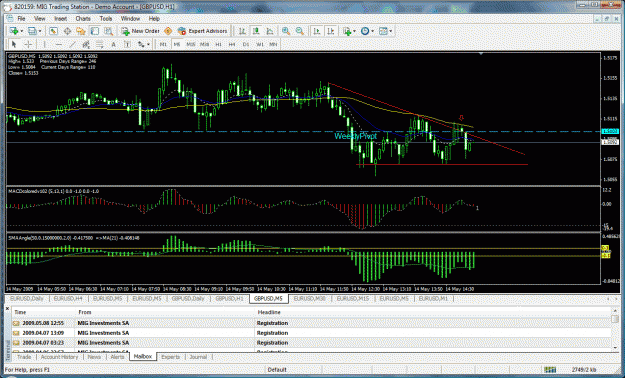Open the Window menu
Viewport: 625px width, 378px height.
[130, 18]
